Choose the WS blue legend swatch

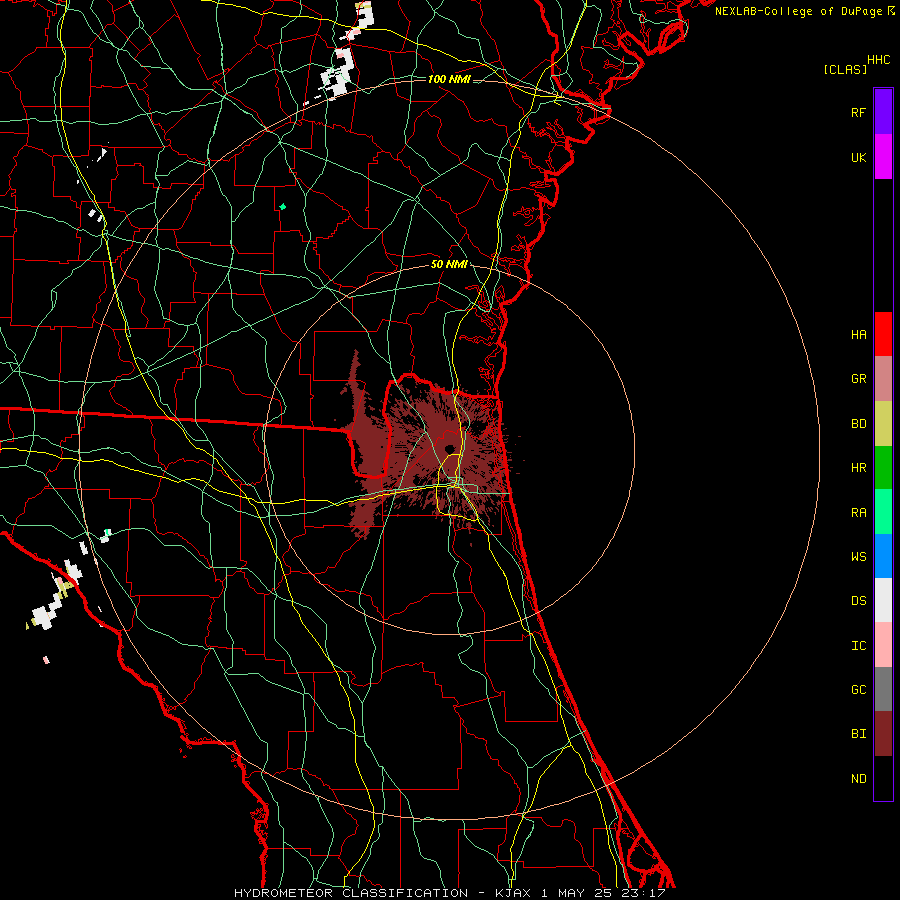883,556
